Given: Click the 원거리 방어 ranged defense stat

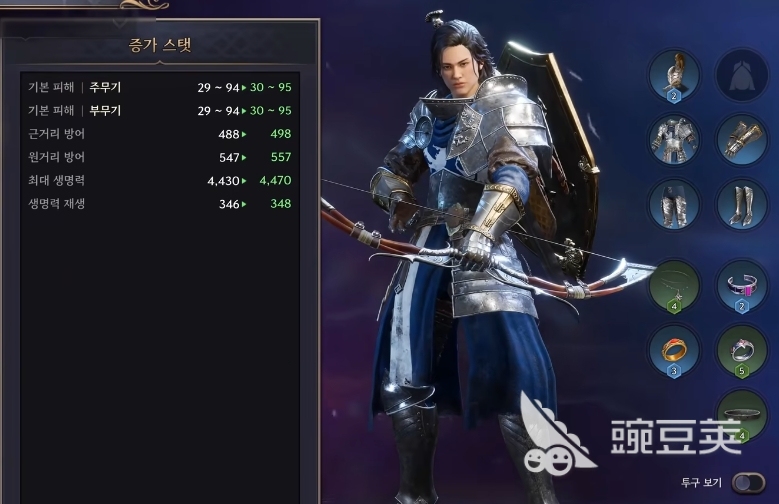Looking at the screenshot, I should (x=159, y=157).
